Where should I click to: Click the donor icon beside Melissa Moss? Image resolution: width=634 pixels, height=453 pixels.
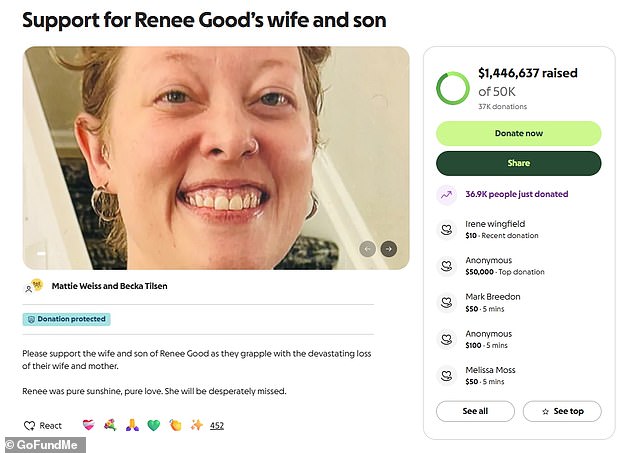click(x=447, y=375)
